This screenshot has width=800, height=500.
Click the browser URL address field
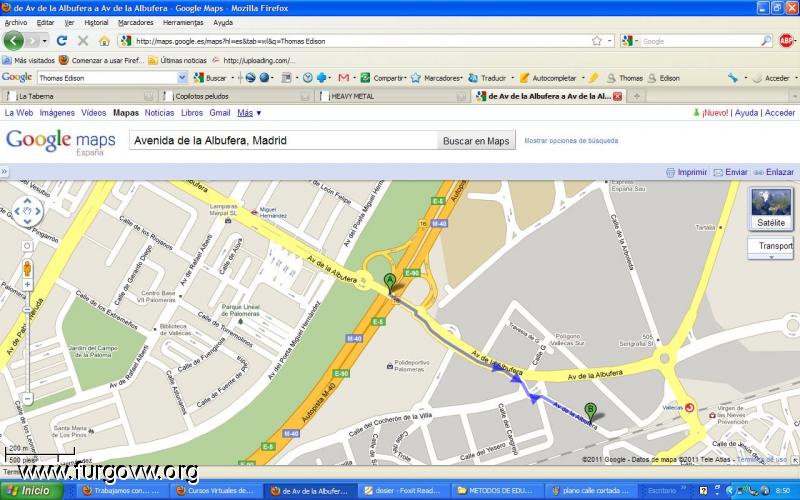click(362, 41)
